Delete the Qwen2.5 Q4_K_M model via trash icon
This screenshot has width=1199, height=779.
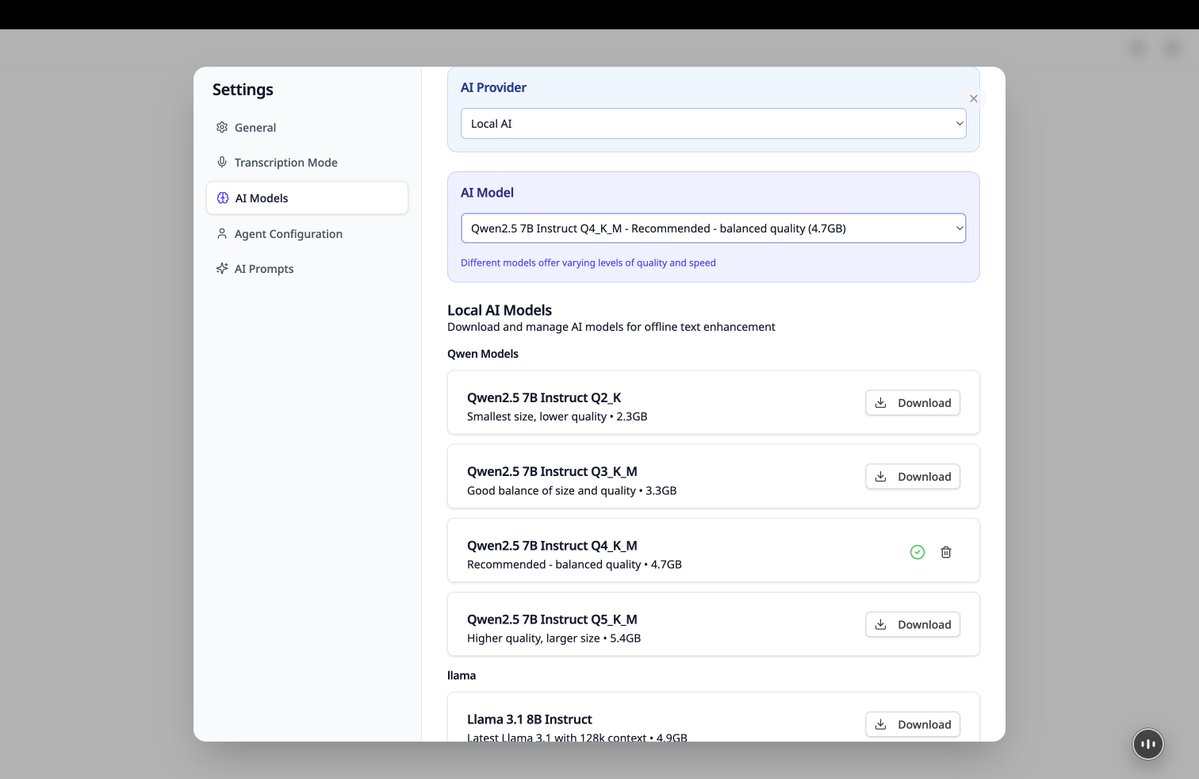point(946,552)
